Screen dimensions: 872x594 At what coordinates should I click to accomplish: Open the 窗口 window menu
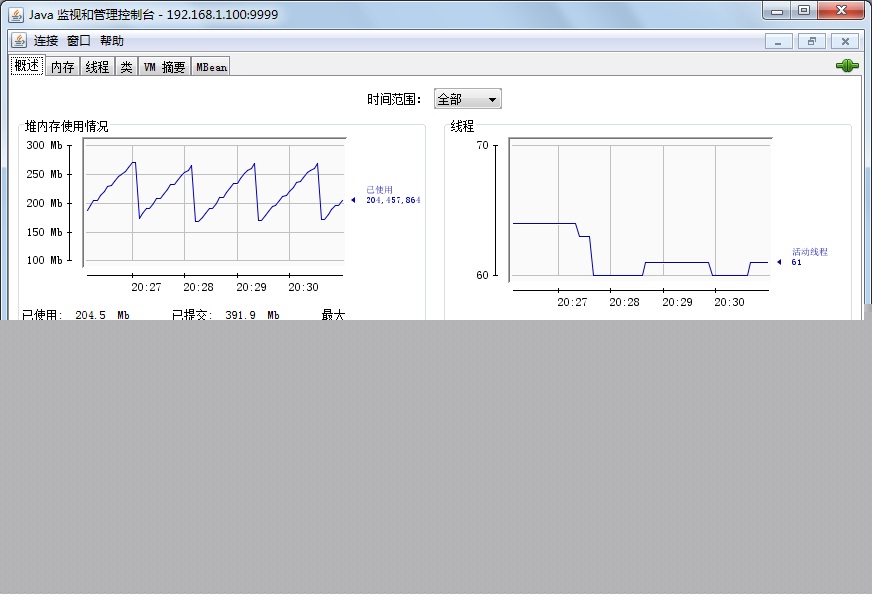(x=78, y=41)
